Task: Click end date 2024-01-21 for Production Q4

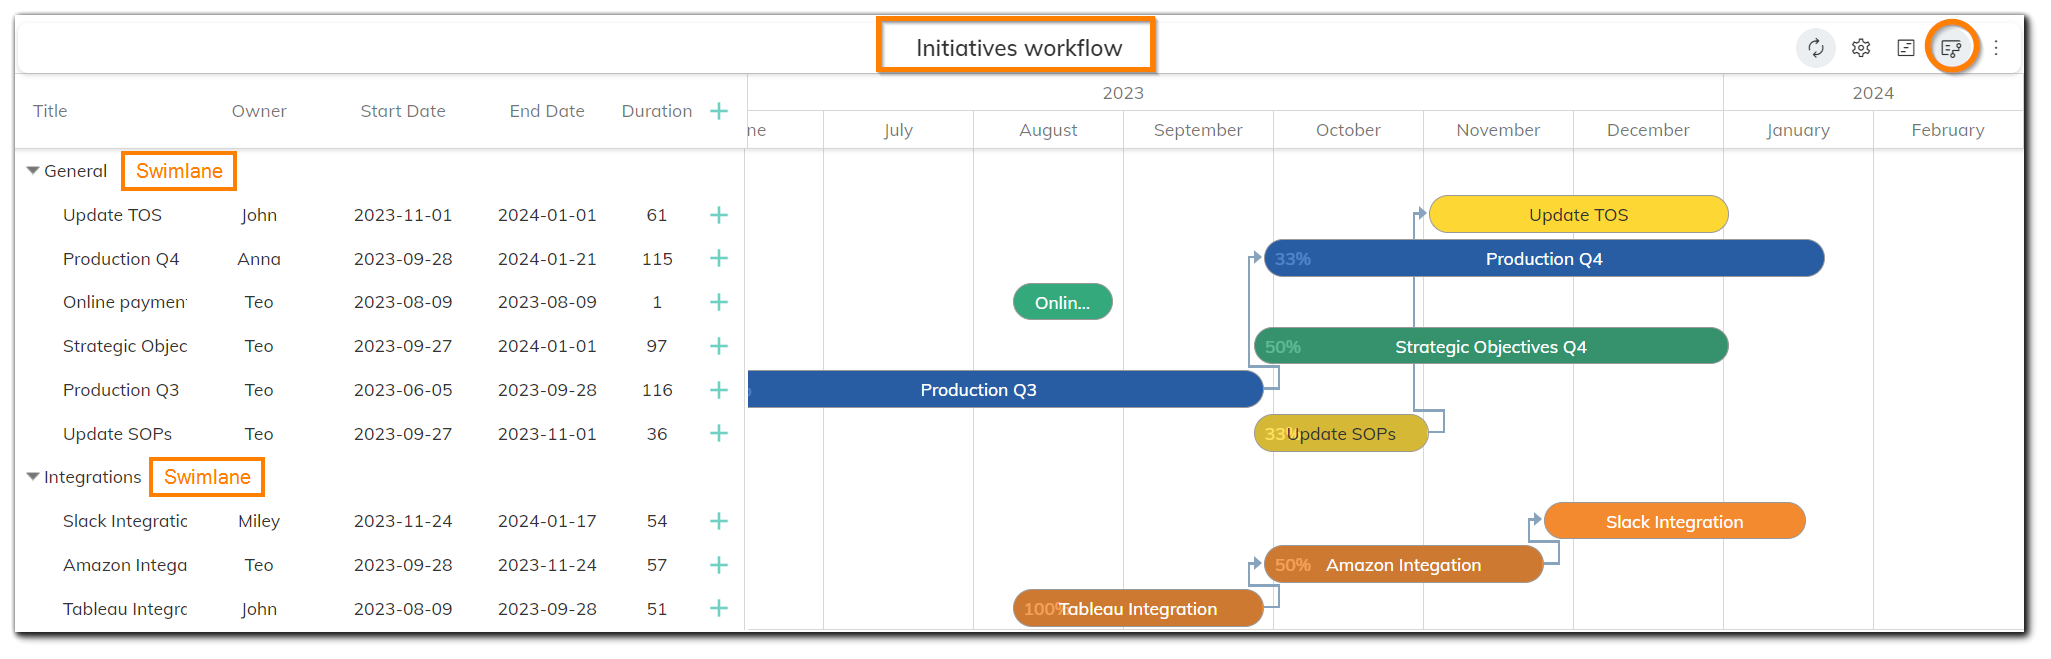Action: coord(547,259)
